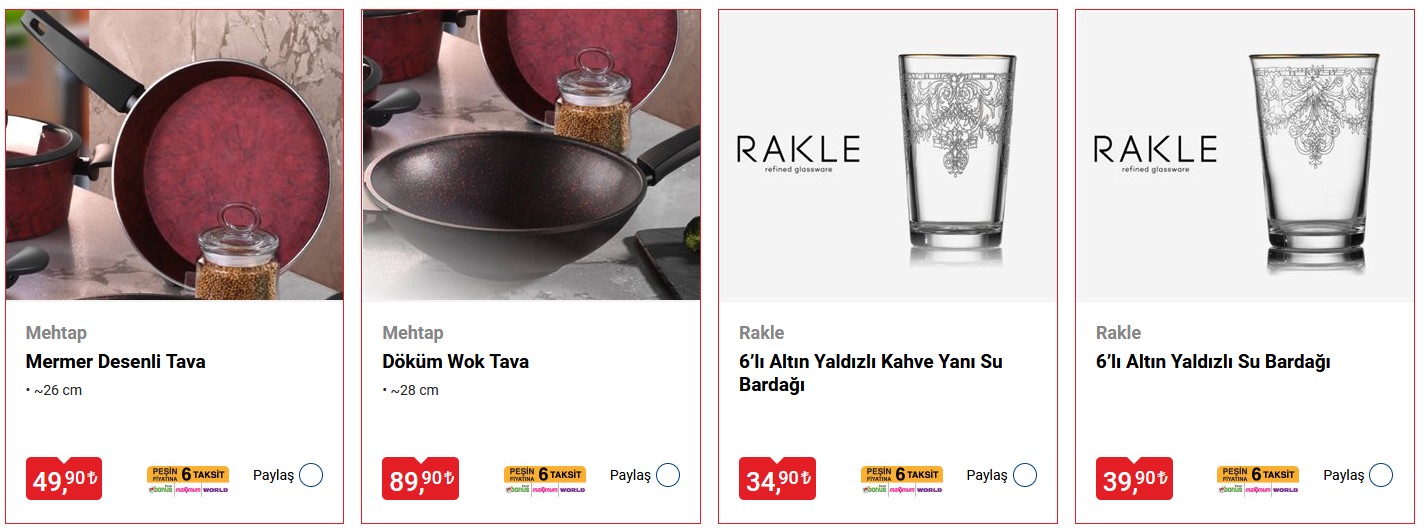Click the Paylaş circle for Mermer Desenli Tava
The width and height of the screenshot is (1424, 528).
(x=311, y=475)
